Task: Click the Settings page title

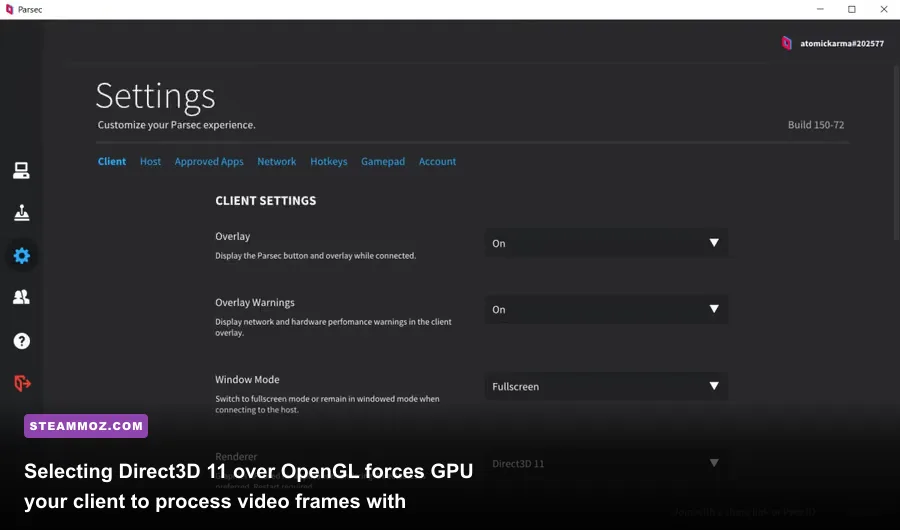Action: [156, 96]
